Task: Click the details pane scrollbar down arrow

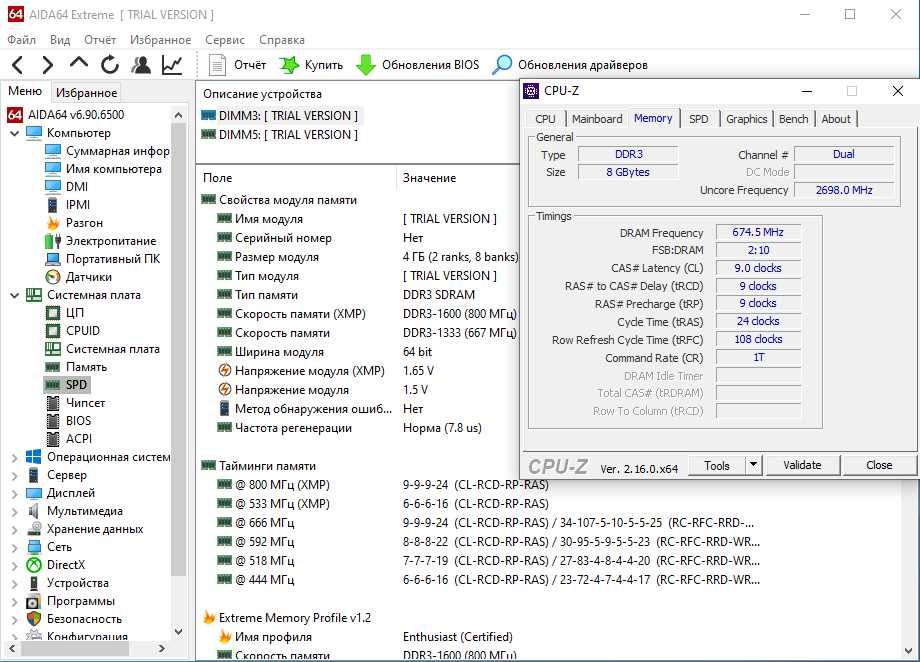Action: [x=909, y=651]
